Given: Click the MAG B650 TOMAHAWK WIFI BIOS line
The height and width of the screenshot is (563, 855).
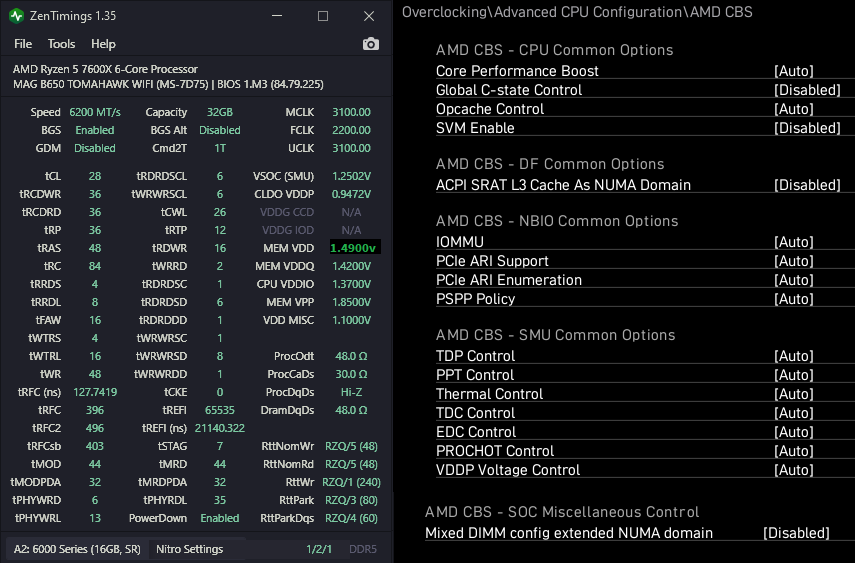Looking at the screenshot, I should click(x=168, y=85).
